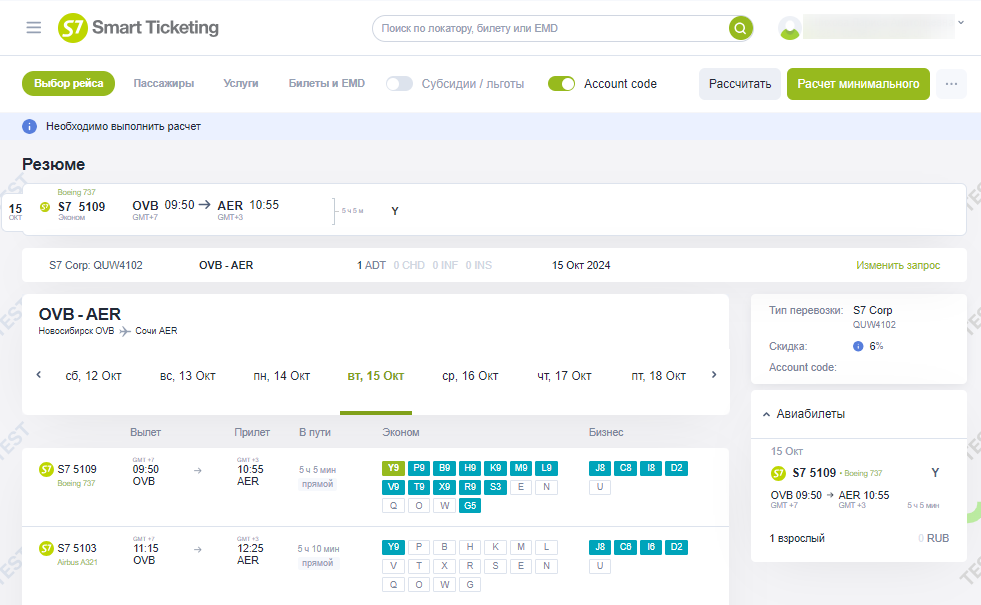Click the 1 ADT passenger count
981x605 pixels.
tap(371, 265)
